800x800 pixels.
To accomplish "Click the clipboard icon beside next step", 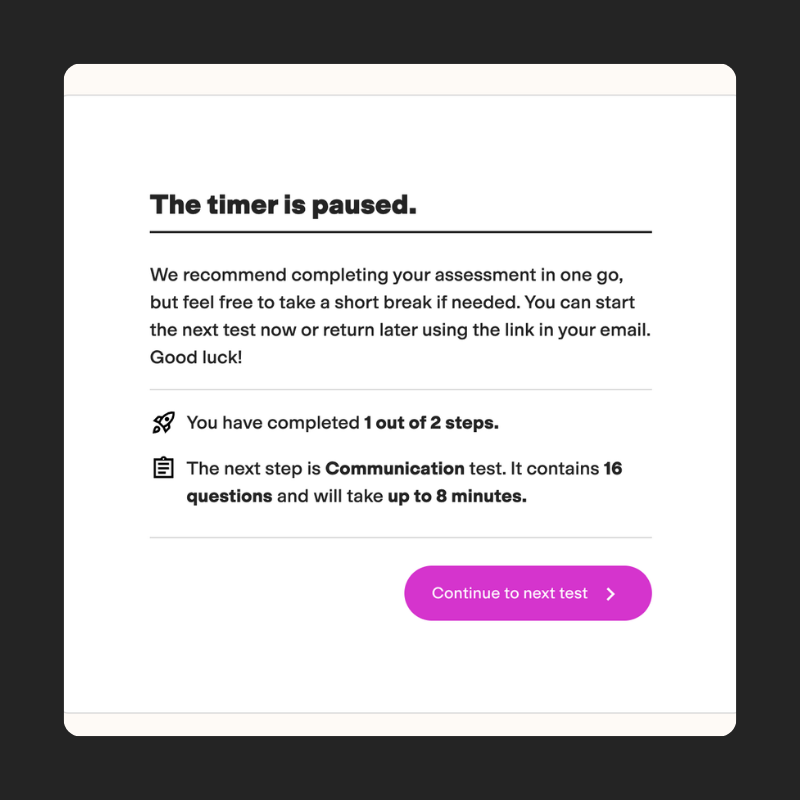I will [163, 468].
